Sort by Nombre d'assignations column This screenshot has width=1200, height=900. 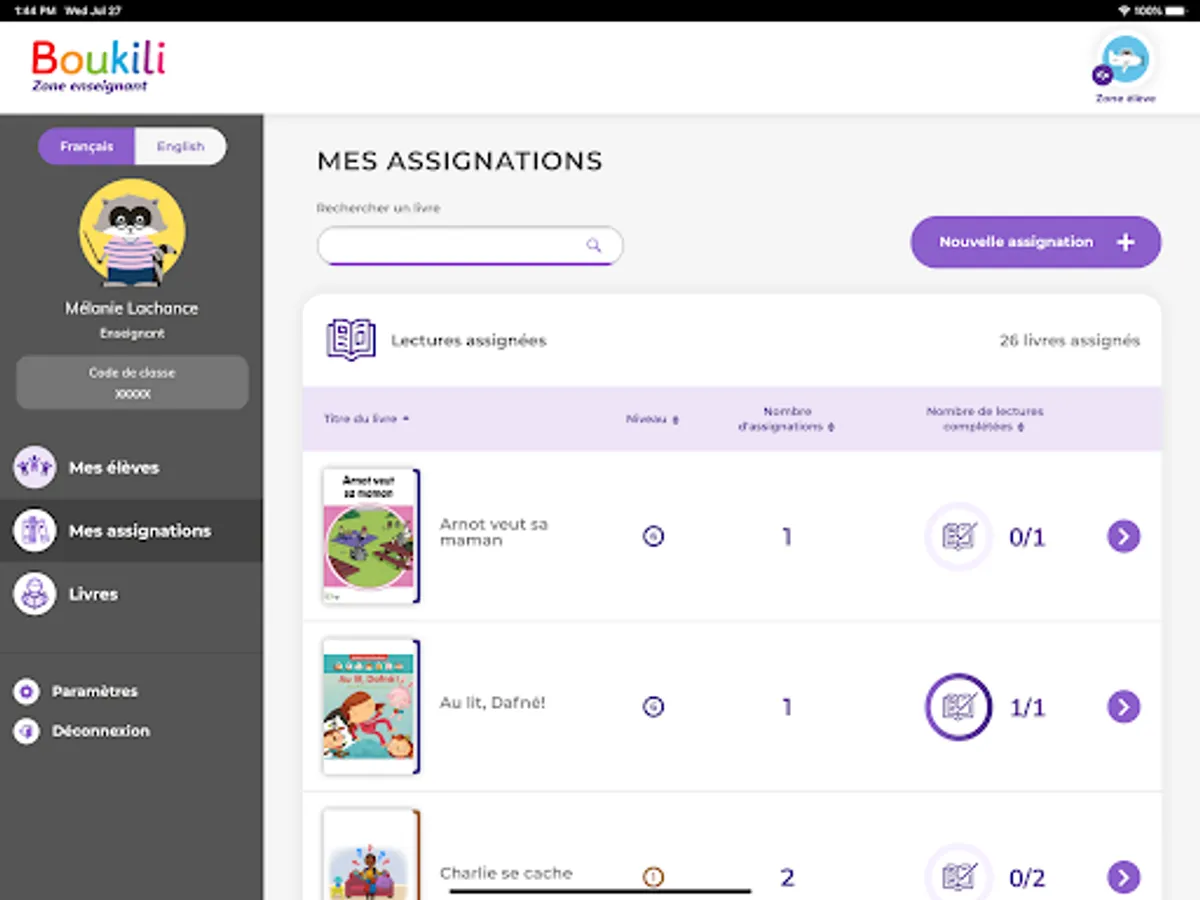(x=786, y=419)
